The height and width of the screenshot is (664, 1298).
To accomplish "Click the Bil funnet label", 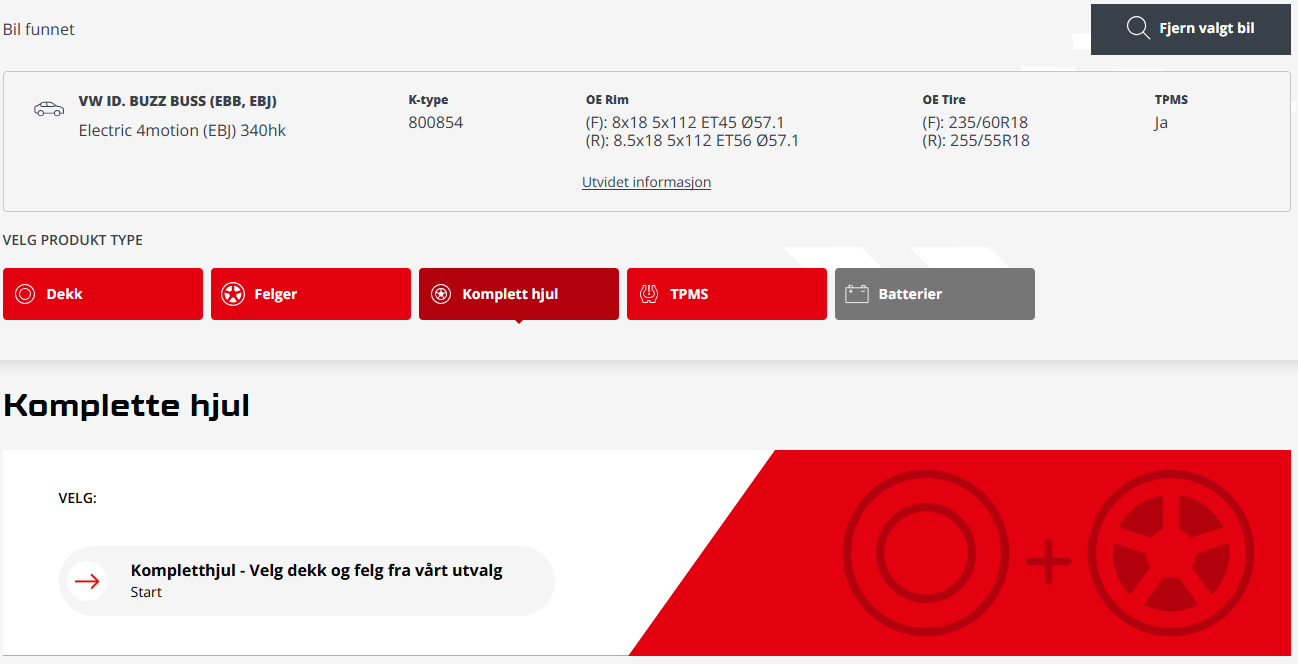I will point(39,29).
